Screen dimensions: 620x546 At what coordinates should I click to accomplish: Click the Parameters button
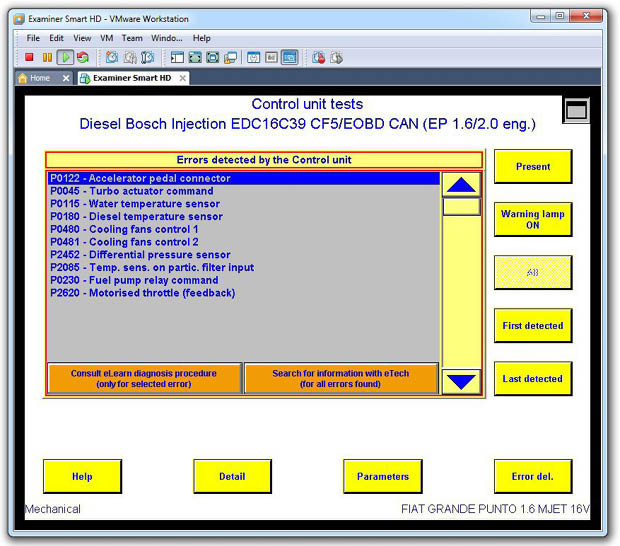(382, 476)
